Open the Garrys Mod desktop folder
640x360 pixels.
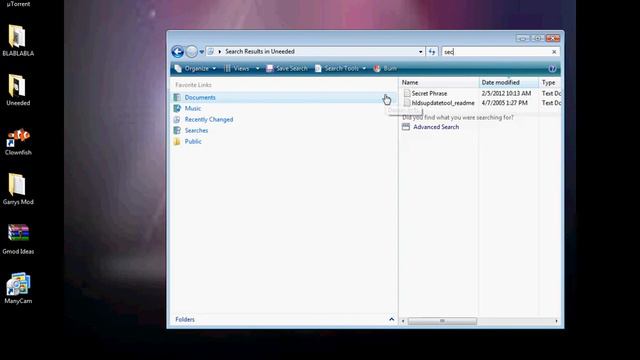click(17, 184)
